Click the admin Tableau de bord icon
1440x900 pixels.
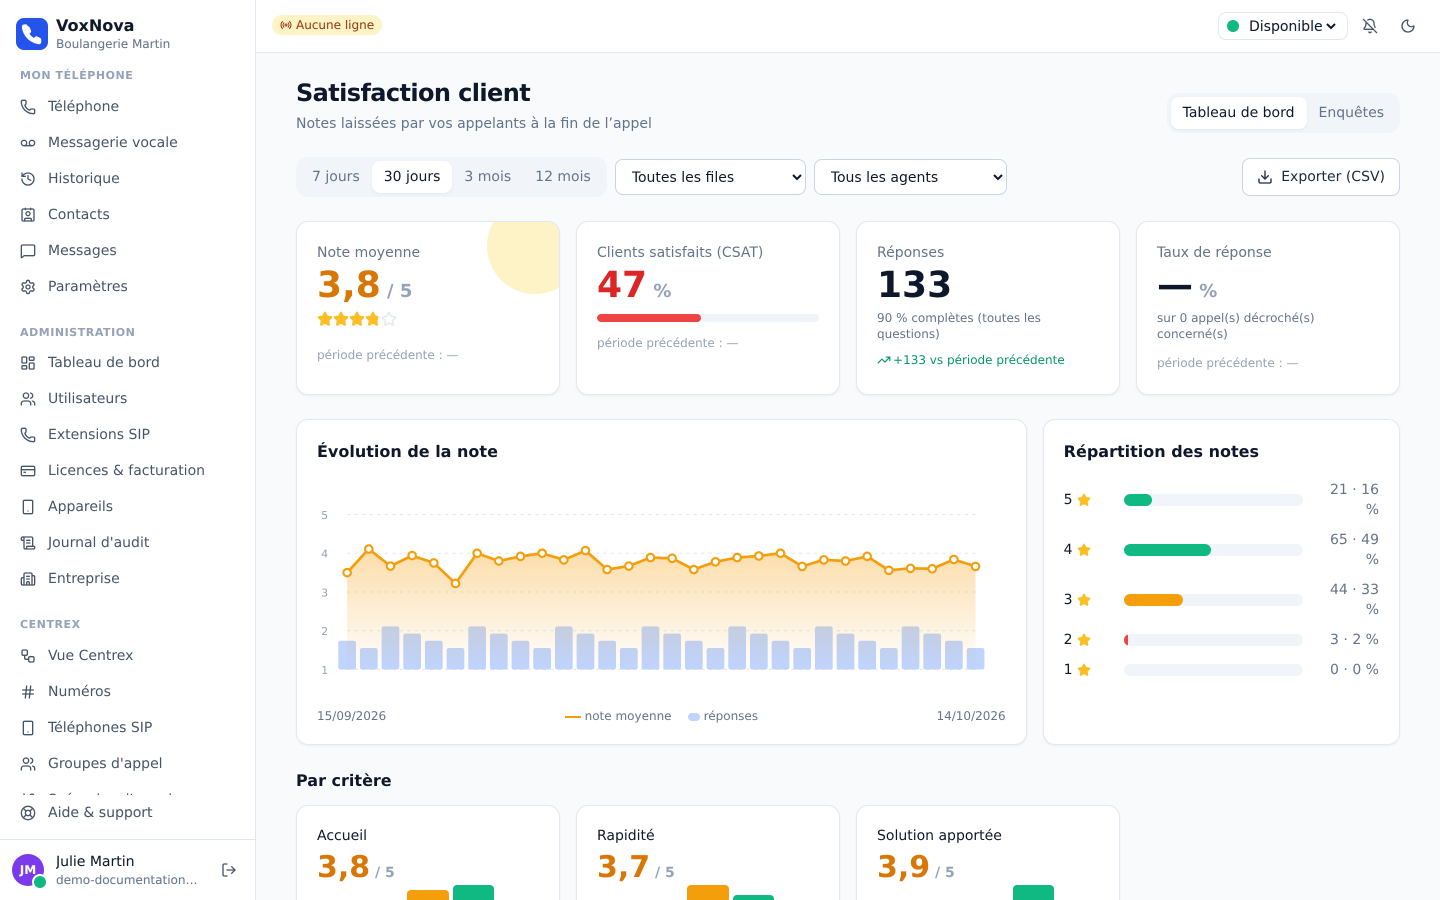tap(28, 362)
